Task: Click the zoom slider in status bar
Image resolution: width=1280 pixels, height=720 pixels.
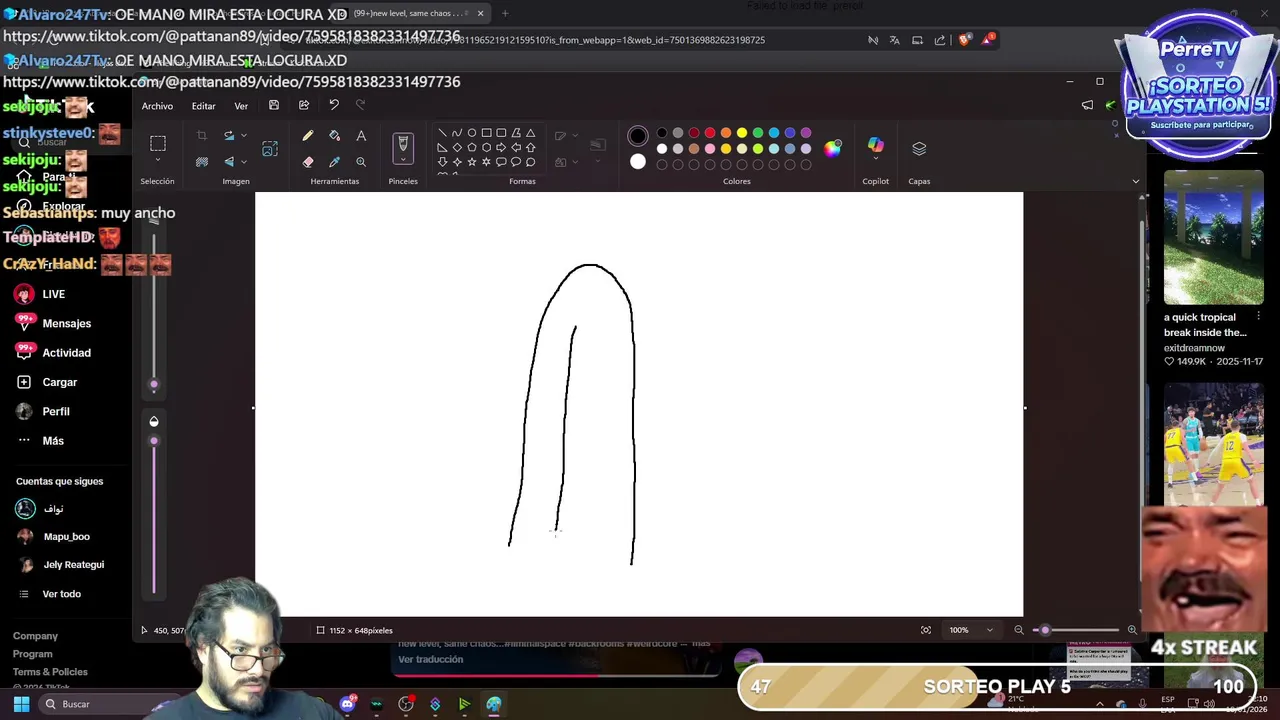Action: [x=1076, y=630]
